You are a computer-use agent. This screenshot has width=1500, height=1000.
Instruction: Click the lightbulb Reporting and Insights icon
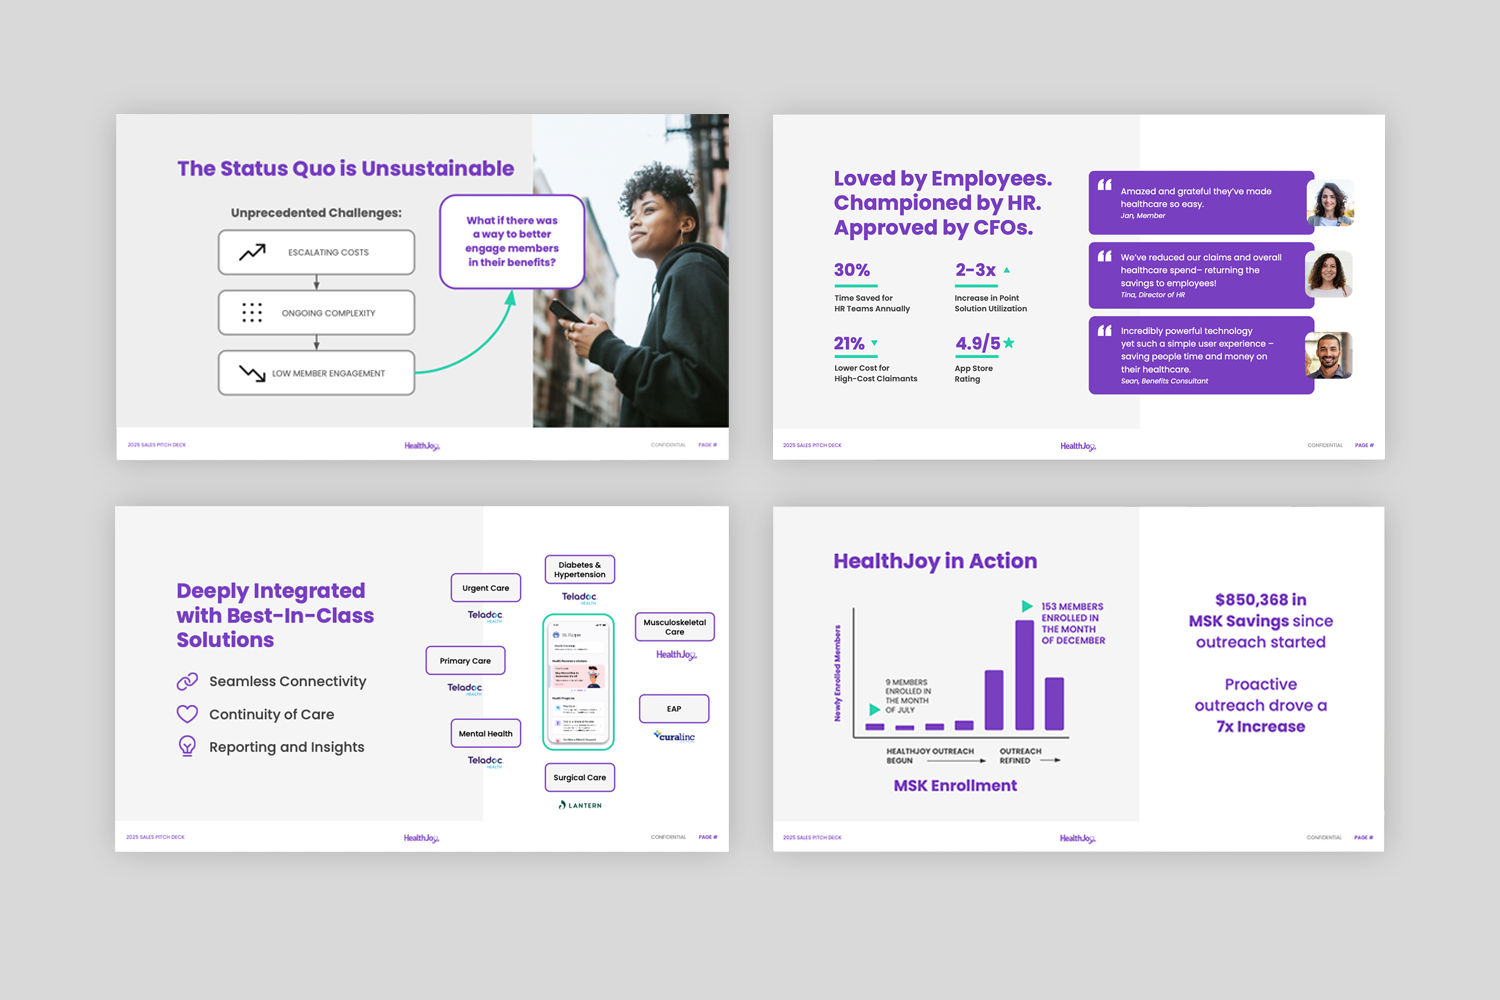(187, 746)
